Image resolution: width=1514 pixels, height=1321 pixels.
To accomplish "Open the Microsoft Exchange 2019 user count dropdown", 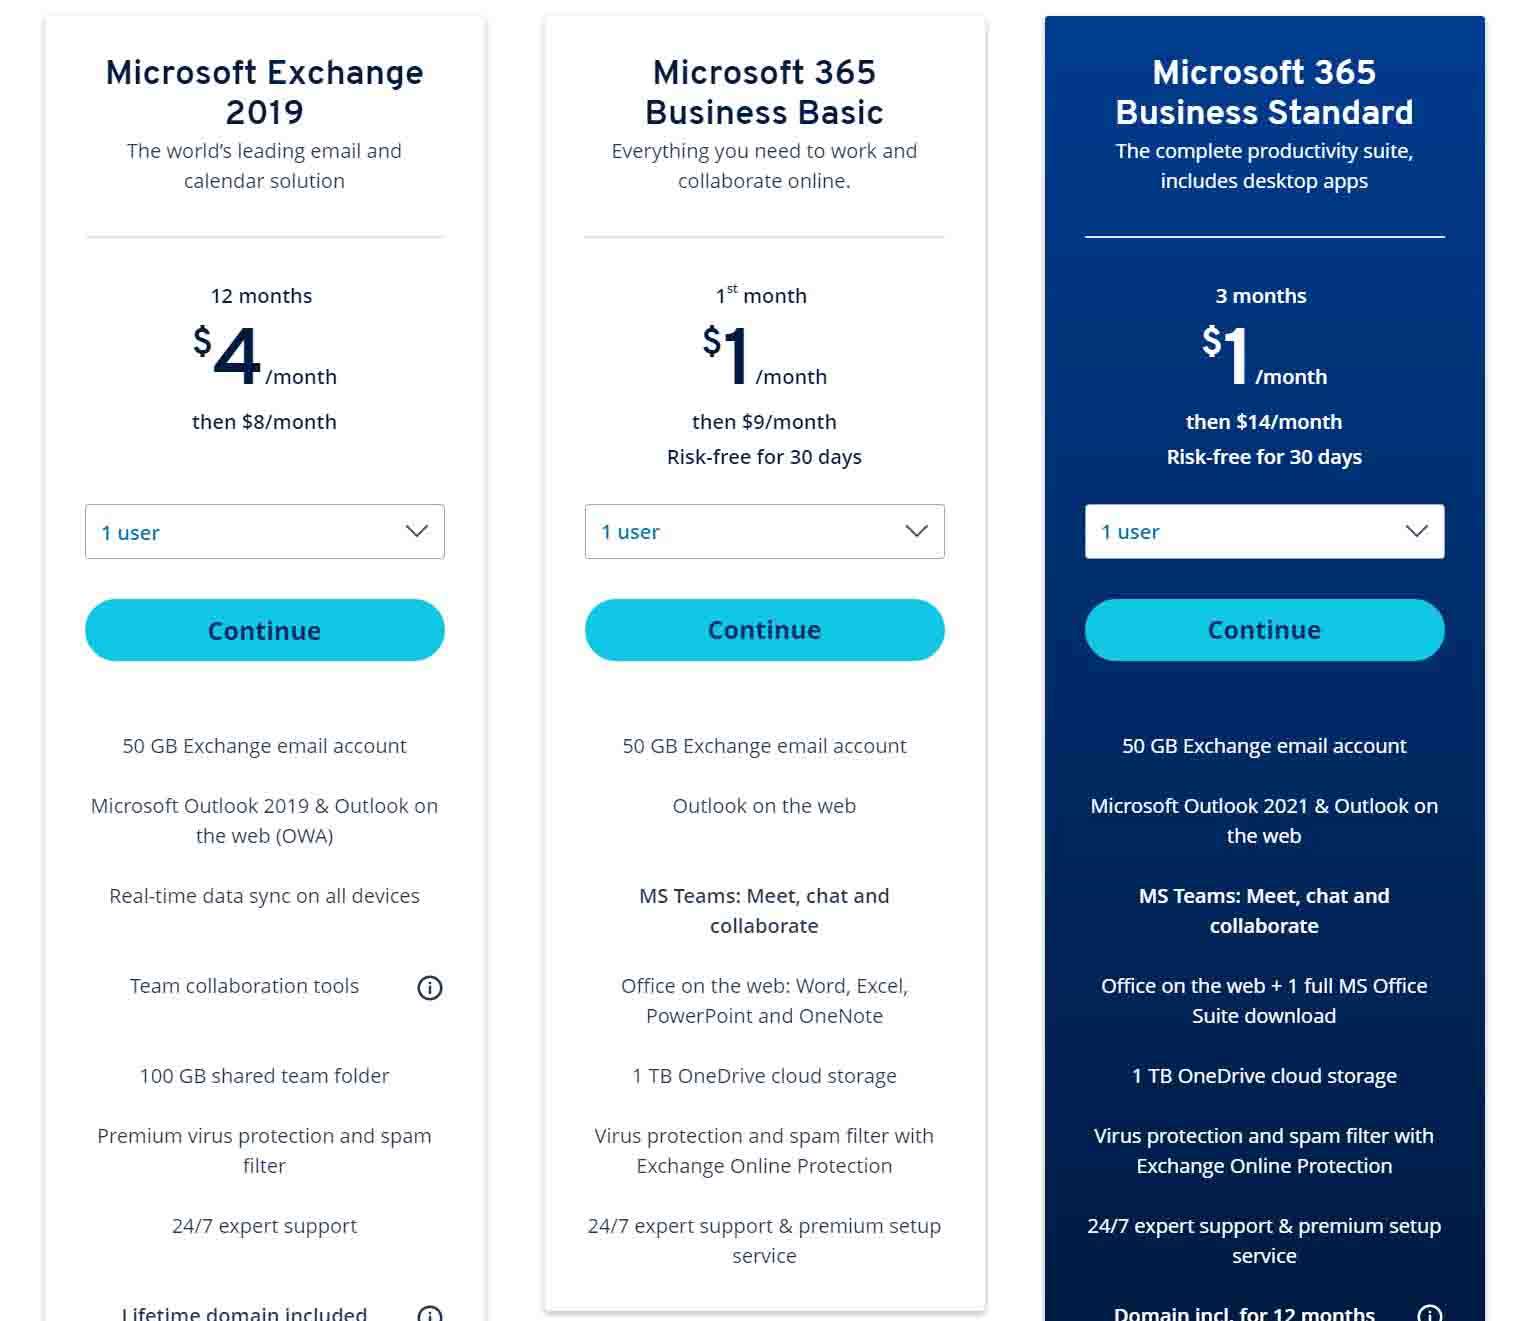I will tap(265, 532).
